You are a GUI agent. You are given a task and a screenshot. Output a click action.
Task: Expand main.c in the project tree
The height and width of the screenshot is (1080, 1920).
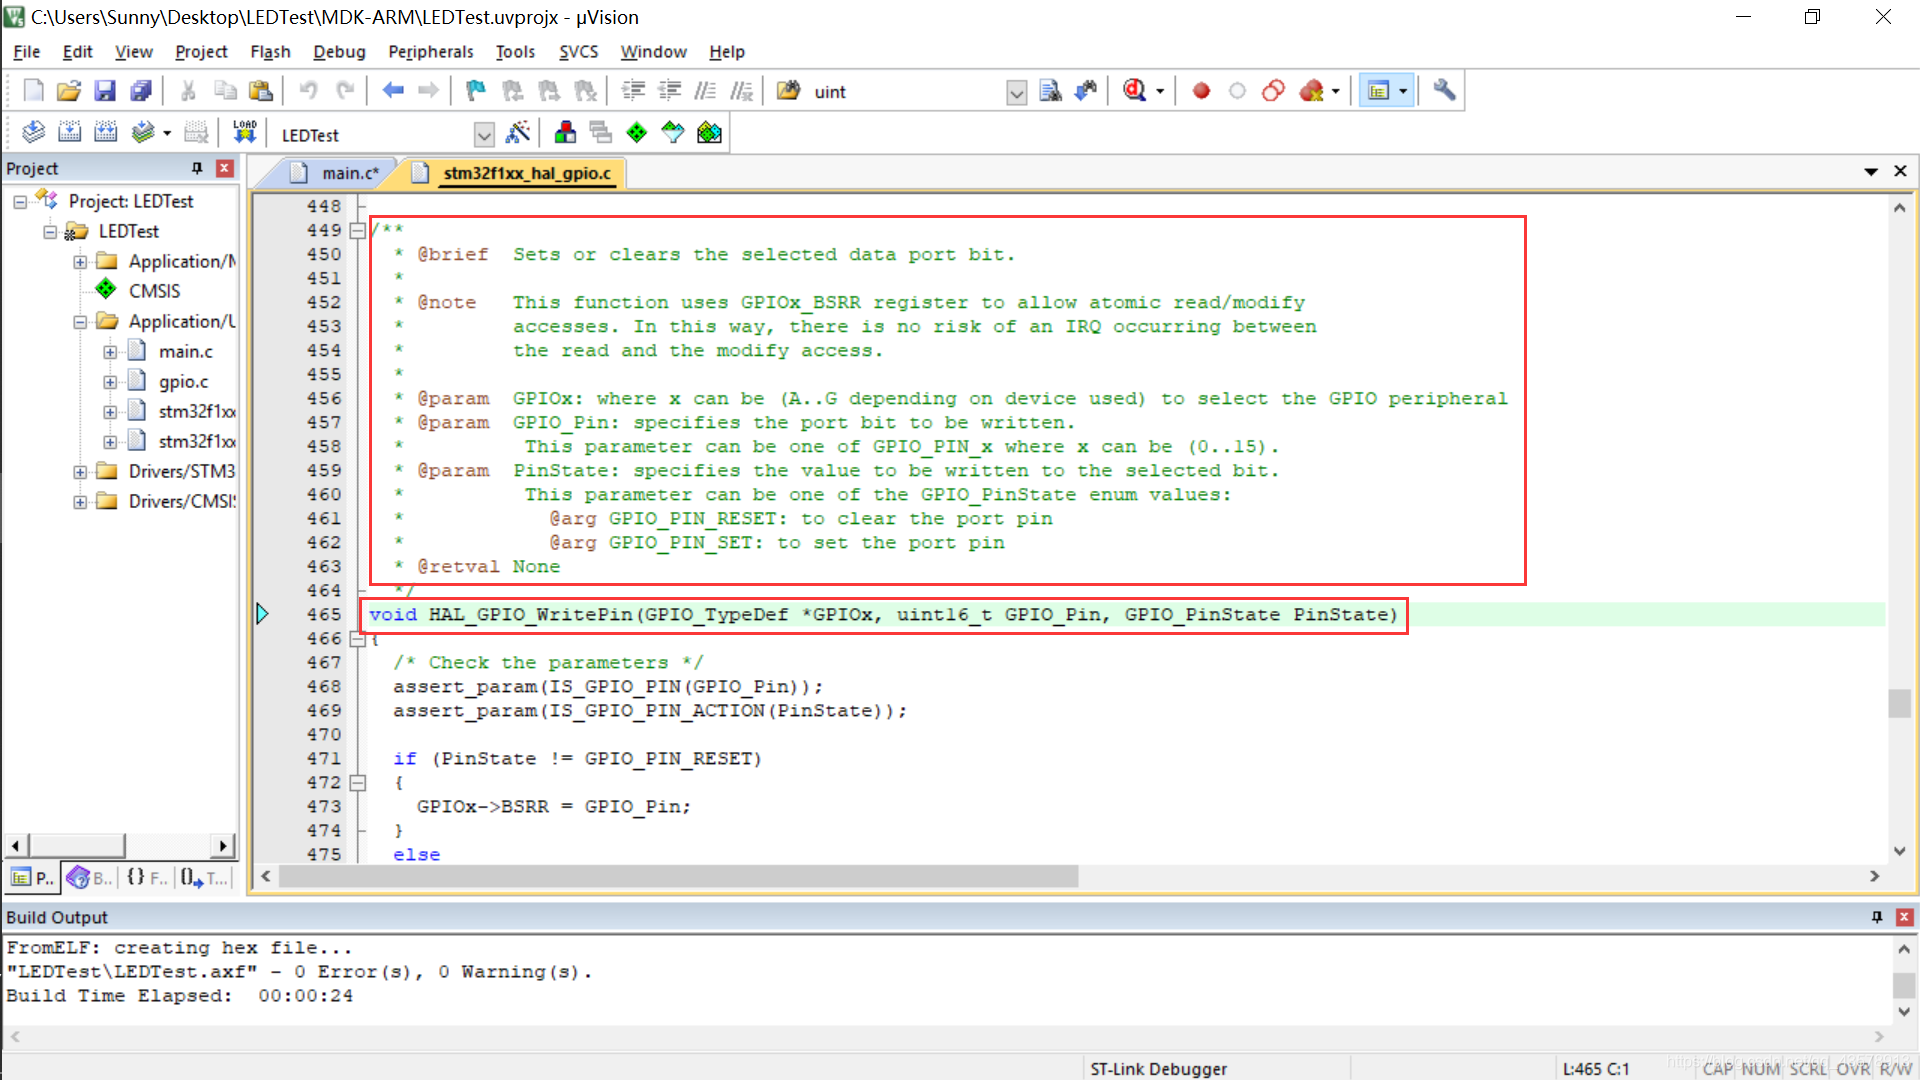pyautogui.click(x=110, y=352)
